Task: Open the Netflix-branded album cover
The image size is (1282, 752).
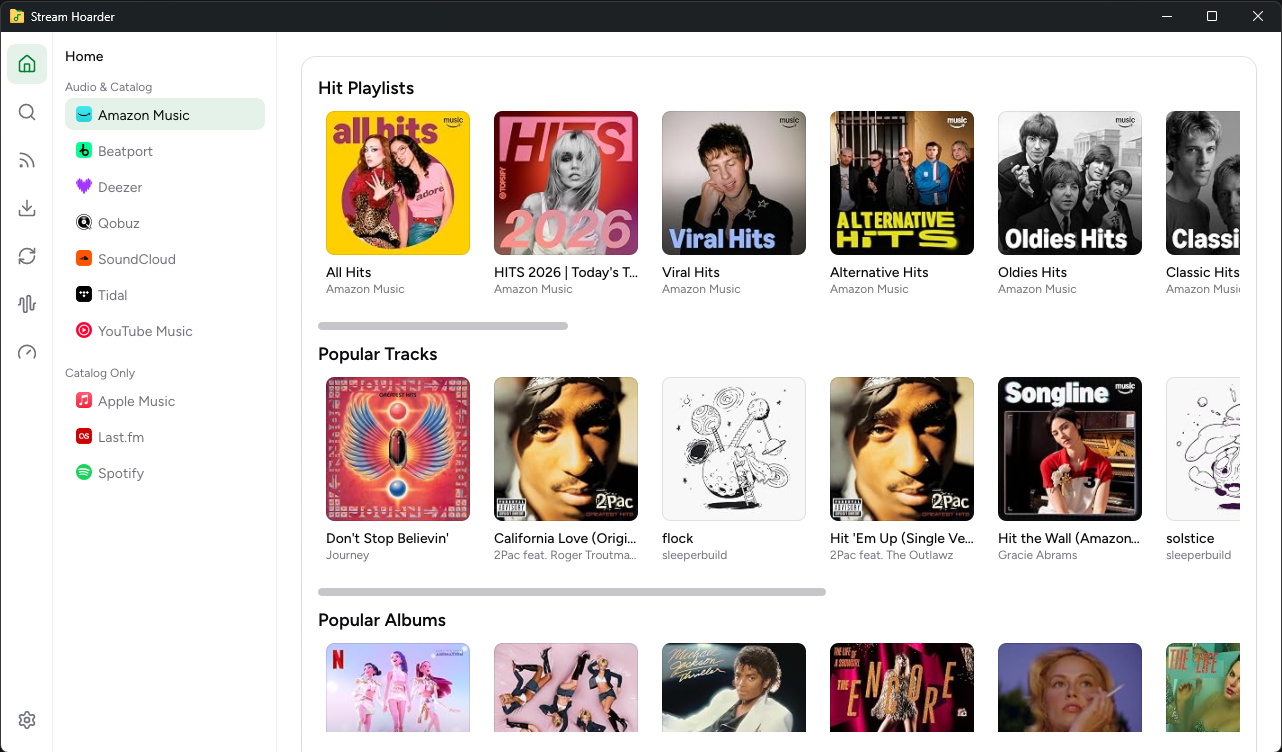Action: pyautogui.click(x=398, y=687)
